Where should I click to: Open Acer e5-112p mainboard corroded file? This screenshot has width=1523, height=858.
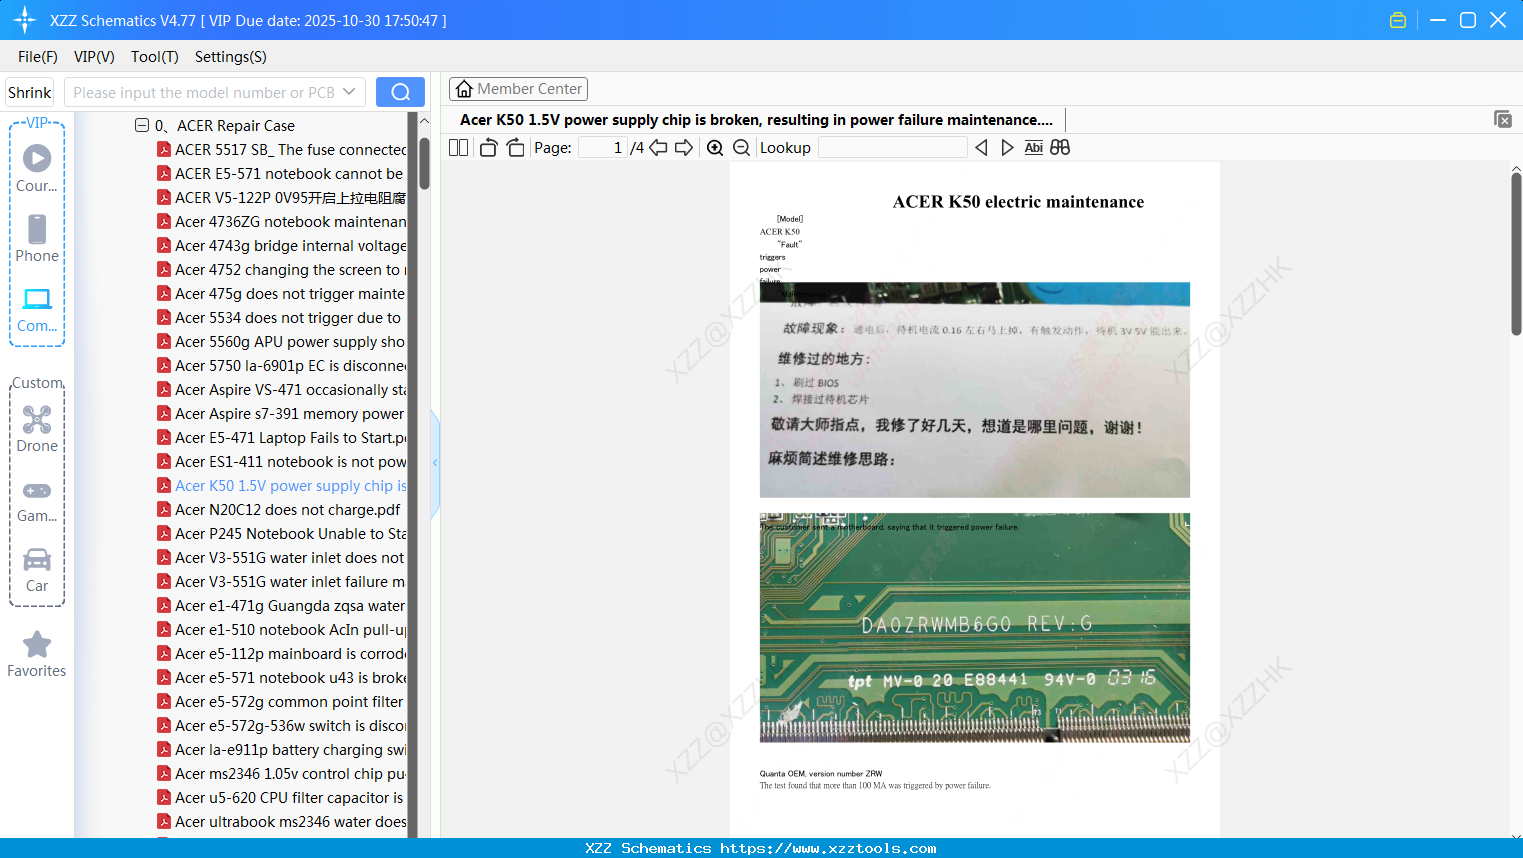pos(290,653)
